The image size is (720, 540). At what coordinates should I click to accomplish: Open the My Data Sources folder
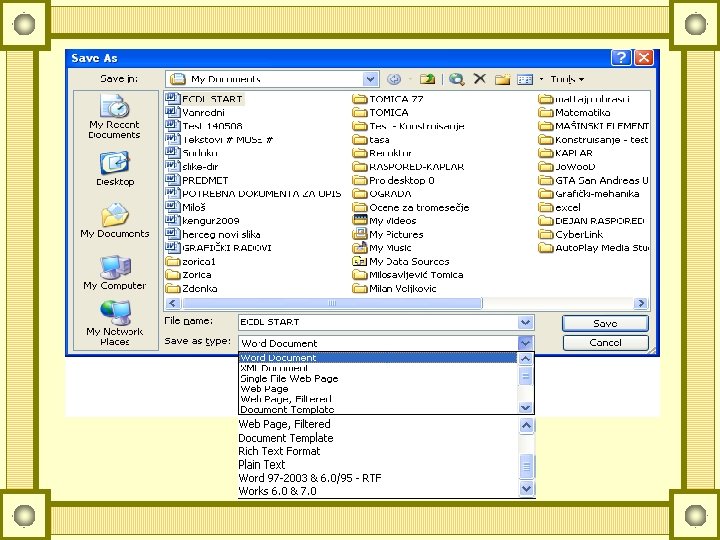401,261
